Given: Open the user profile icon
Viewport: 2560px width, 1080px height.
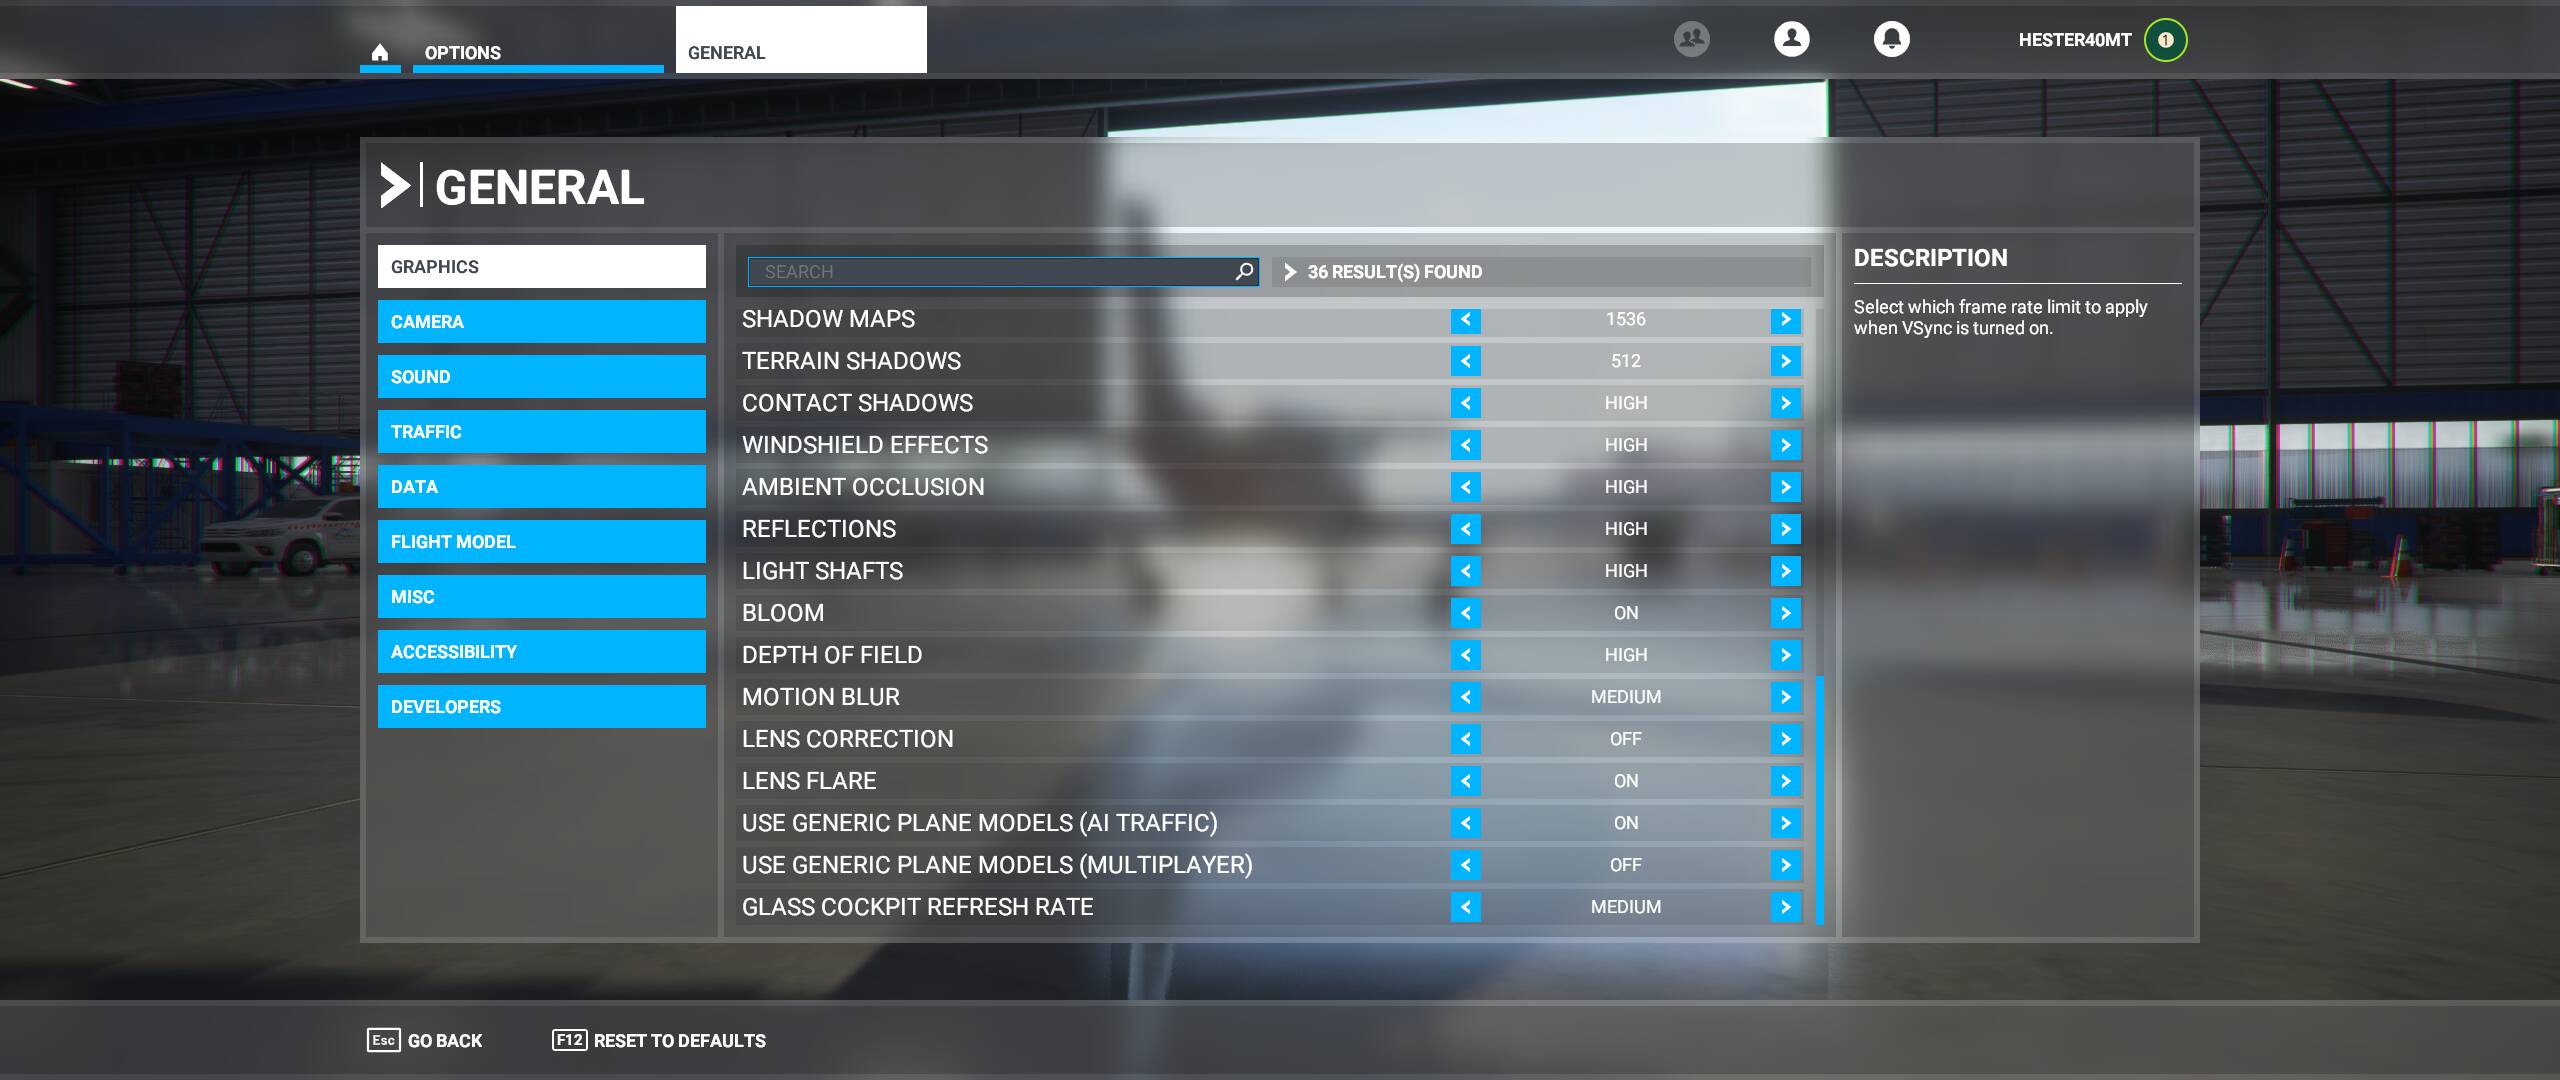Looking at the screenshot, I should click(x=1791, y=39).
